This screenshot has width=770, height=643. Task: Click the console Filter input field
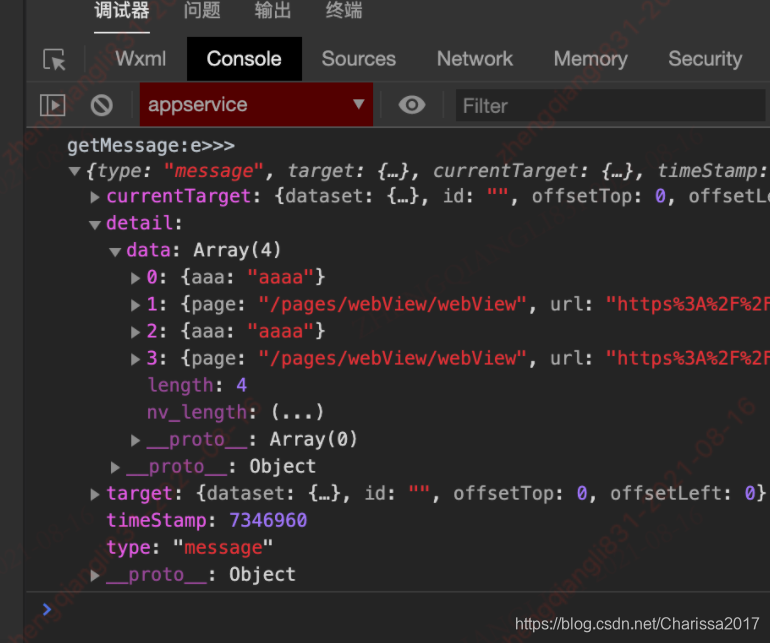610,105
